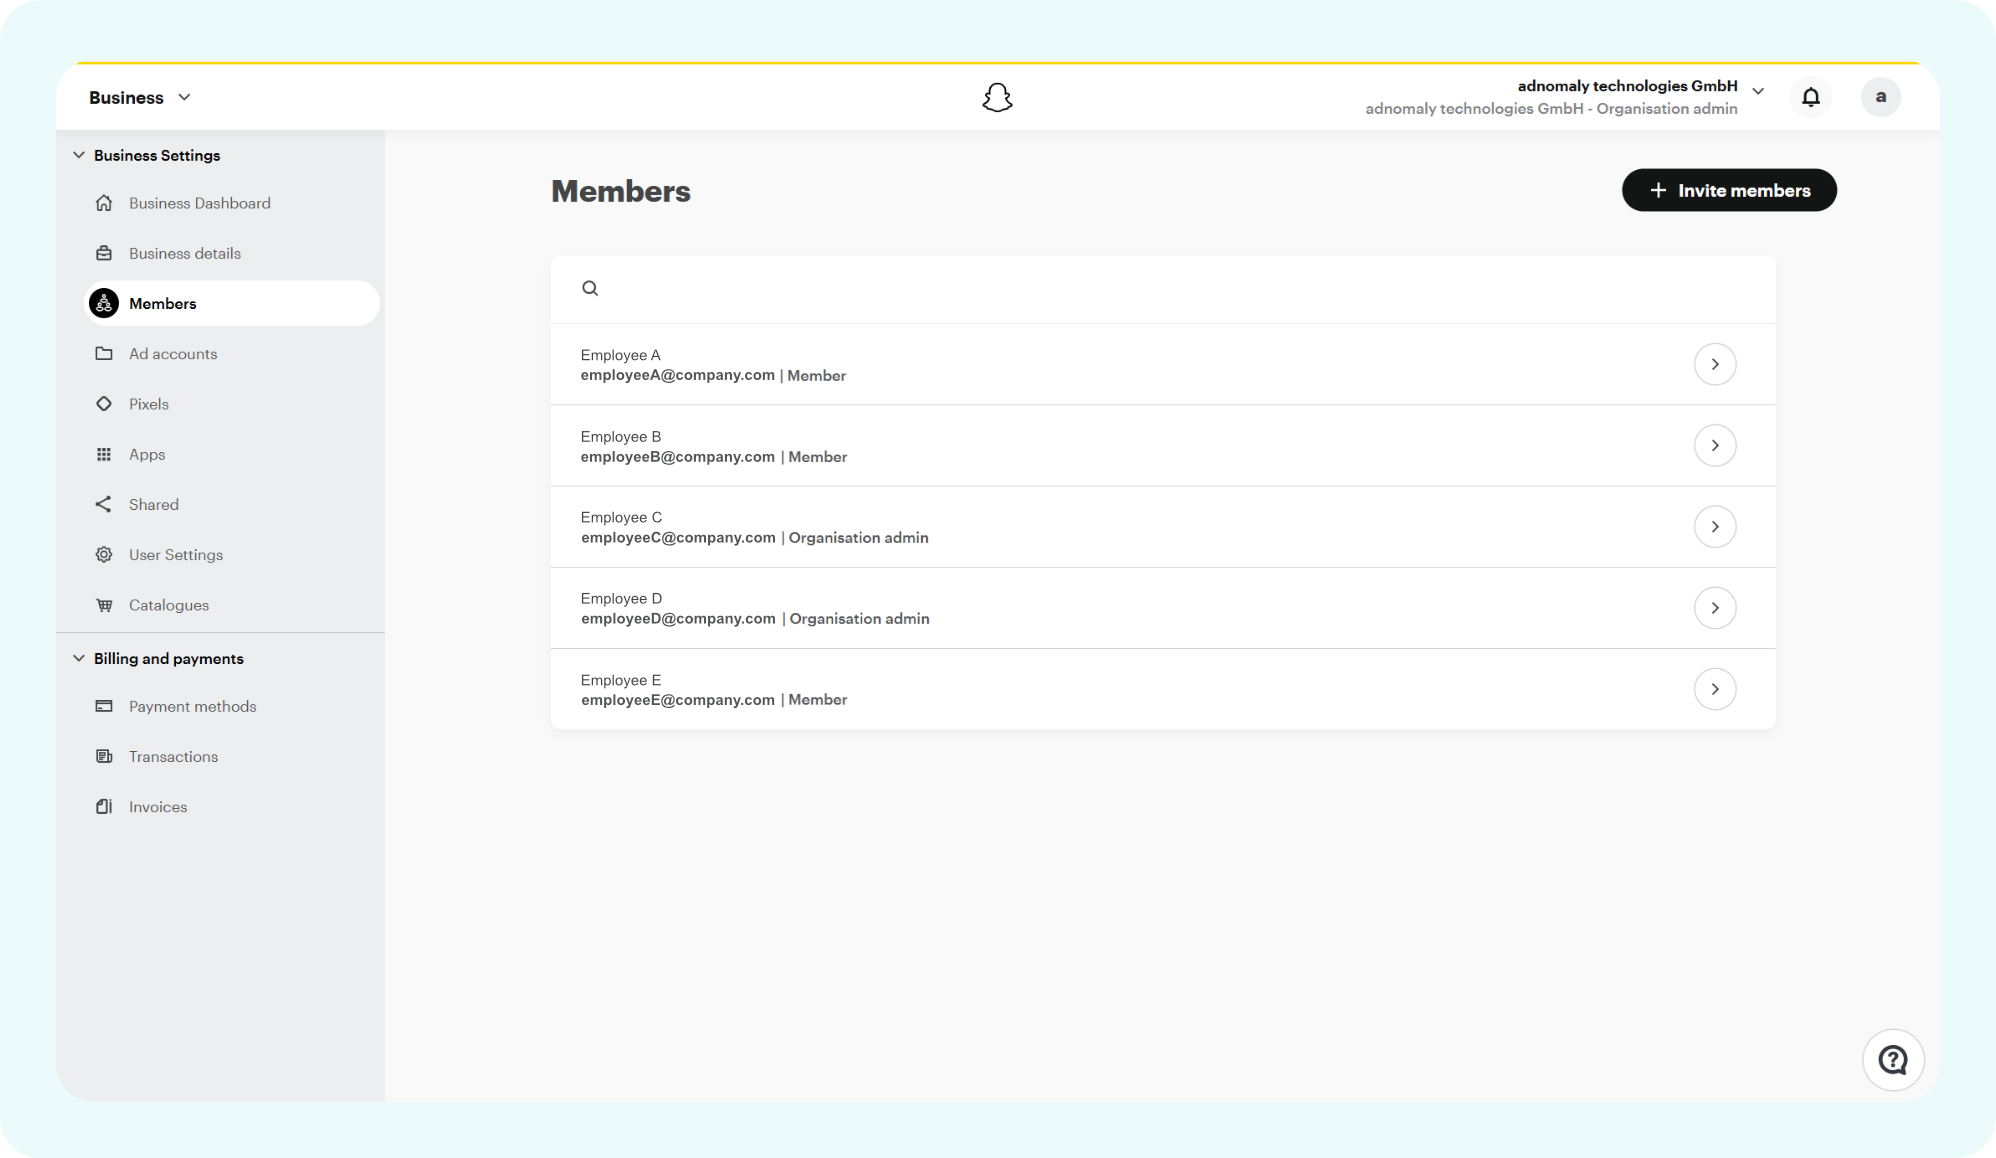
Task: Open Employee E member details arrow
Action: pos(1714,689)
